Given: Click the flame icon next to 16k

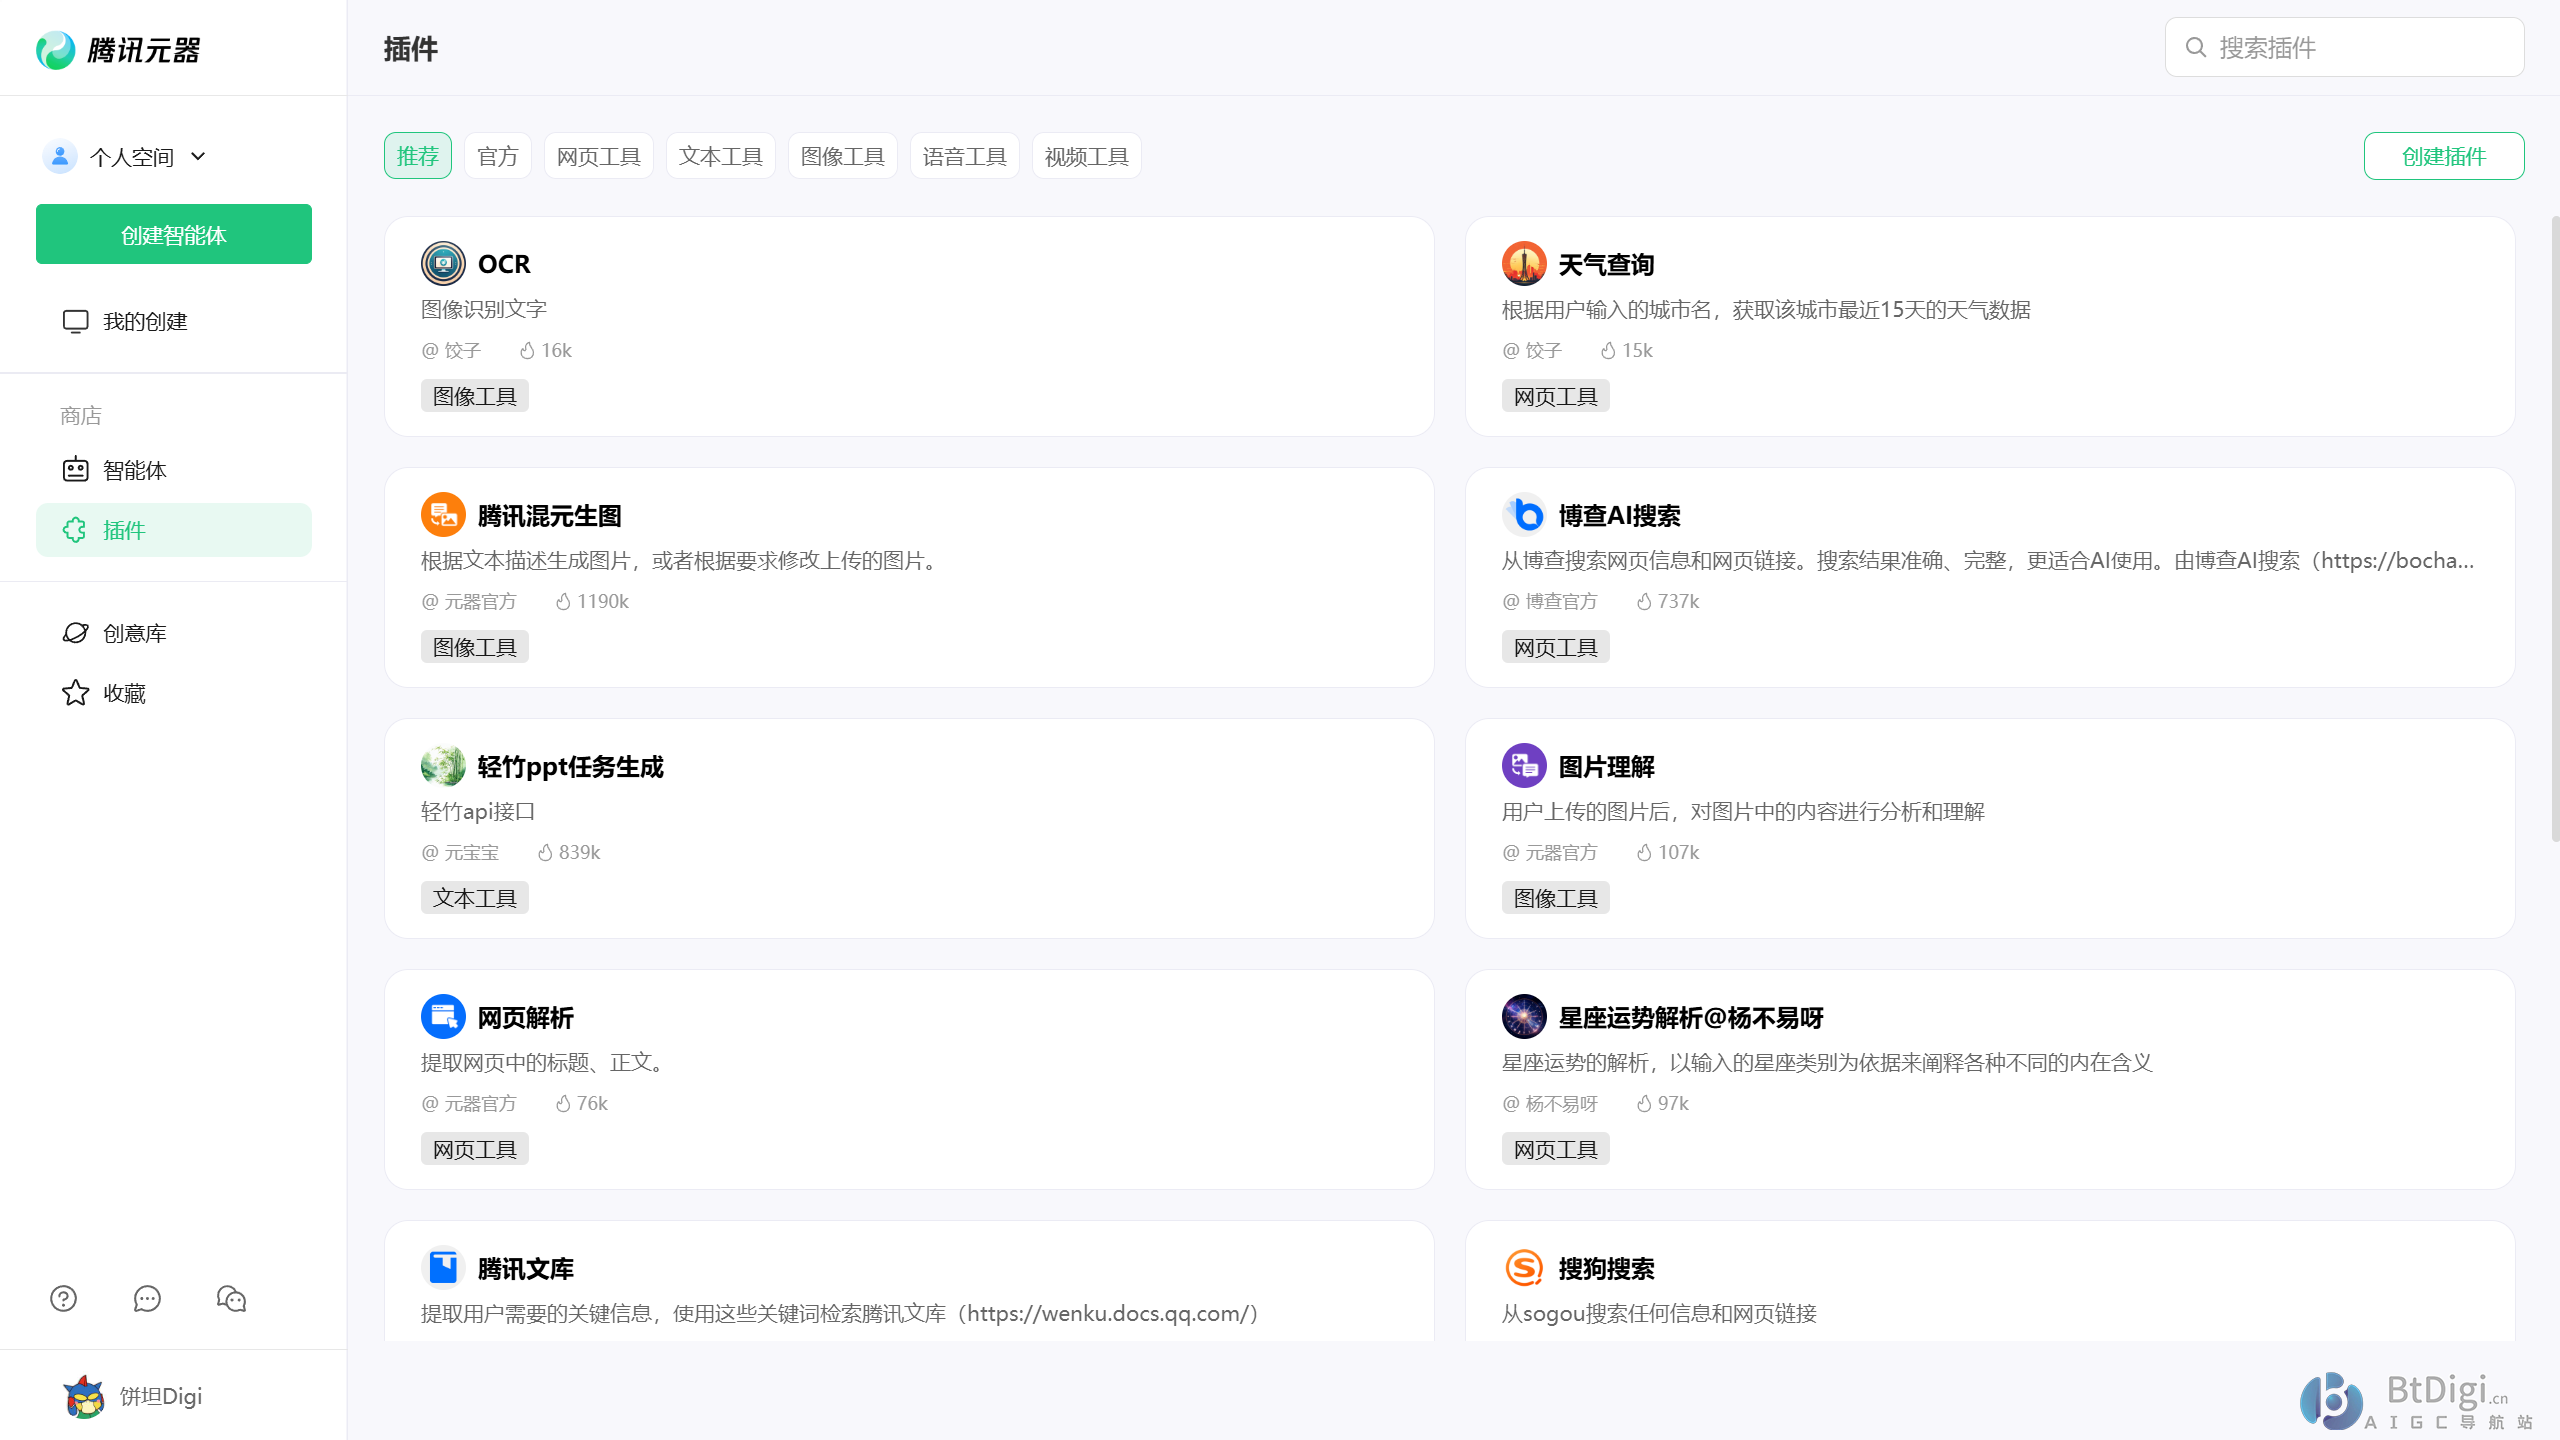Looking at the screenshot, I should pyautogui.click(x=528, y=350).
